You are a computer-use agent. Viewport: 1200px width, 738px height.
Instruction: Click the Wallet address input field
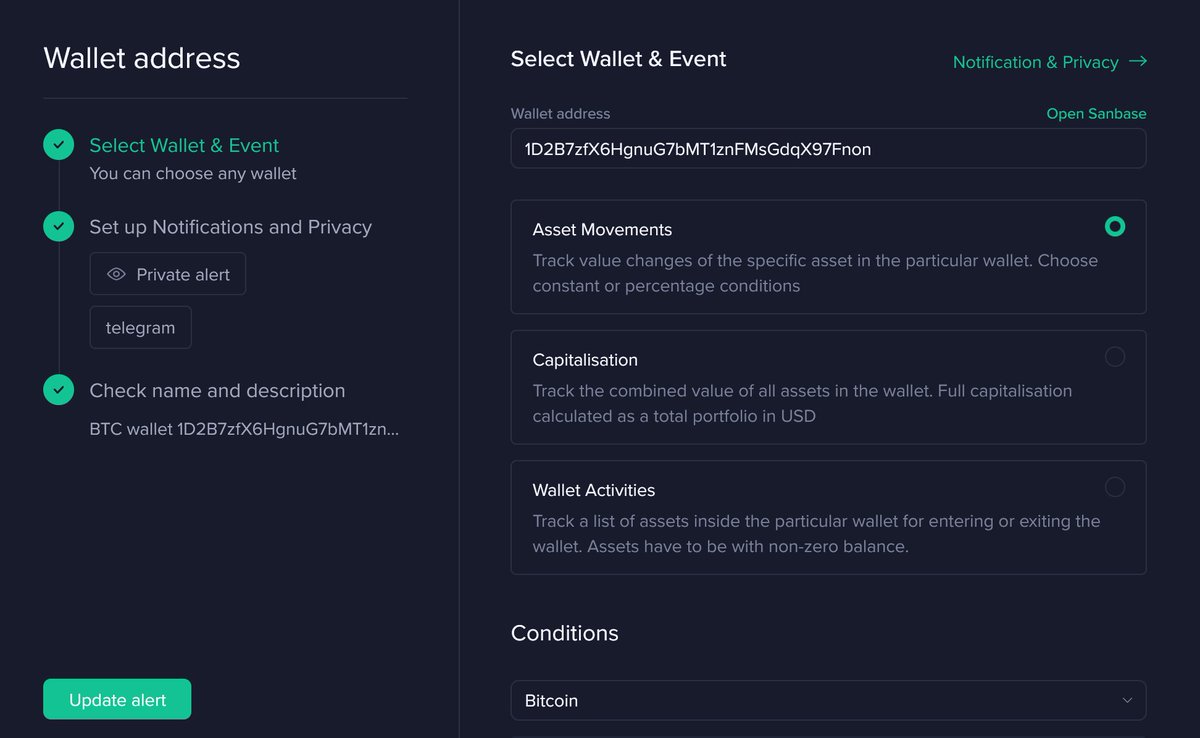[827, 149]
